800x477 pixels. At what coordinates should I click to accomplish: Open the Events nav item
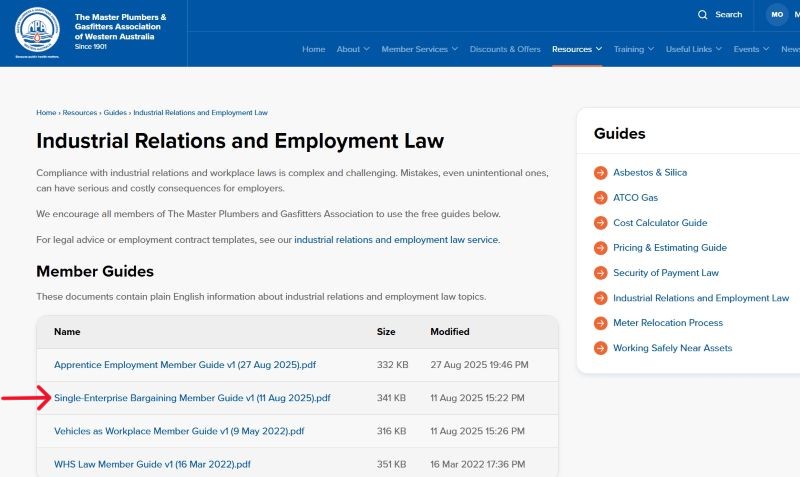click(x=746, y=49)
